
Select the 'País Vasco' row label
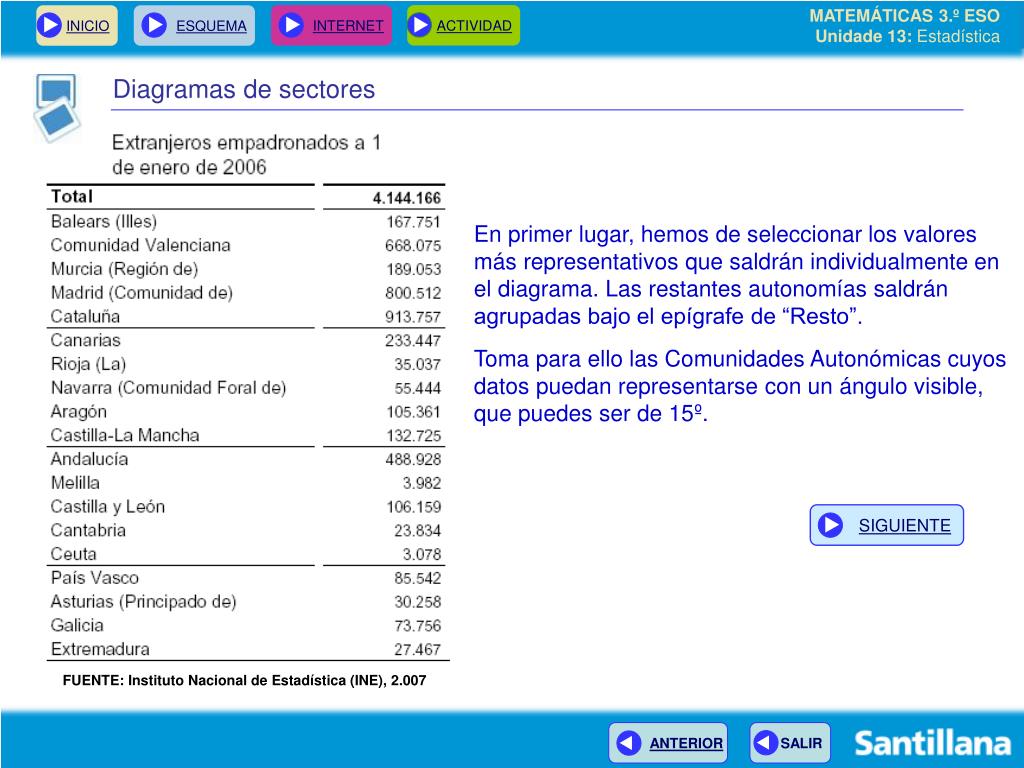[95, 578]
